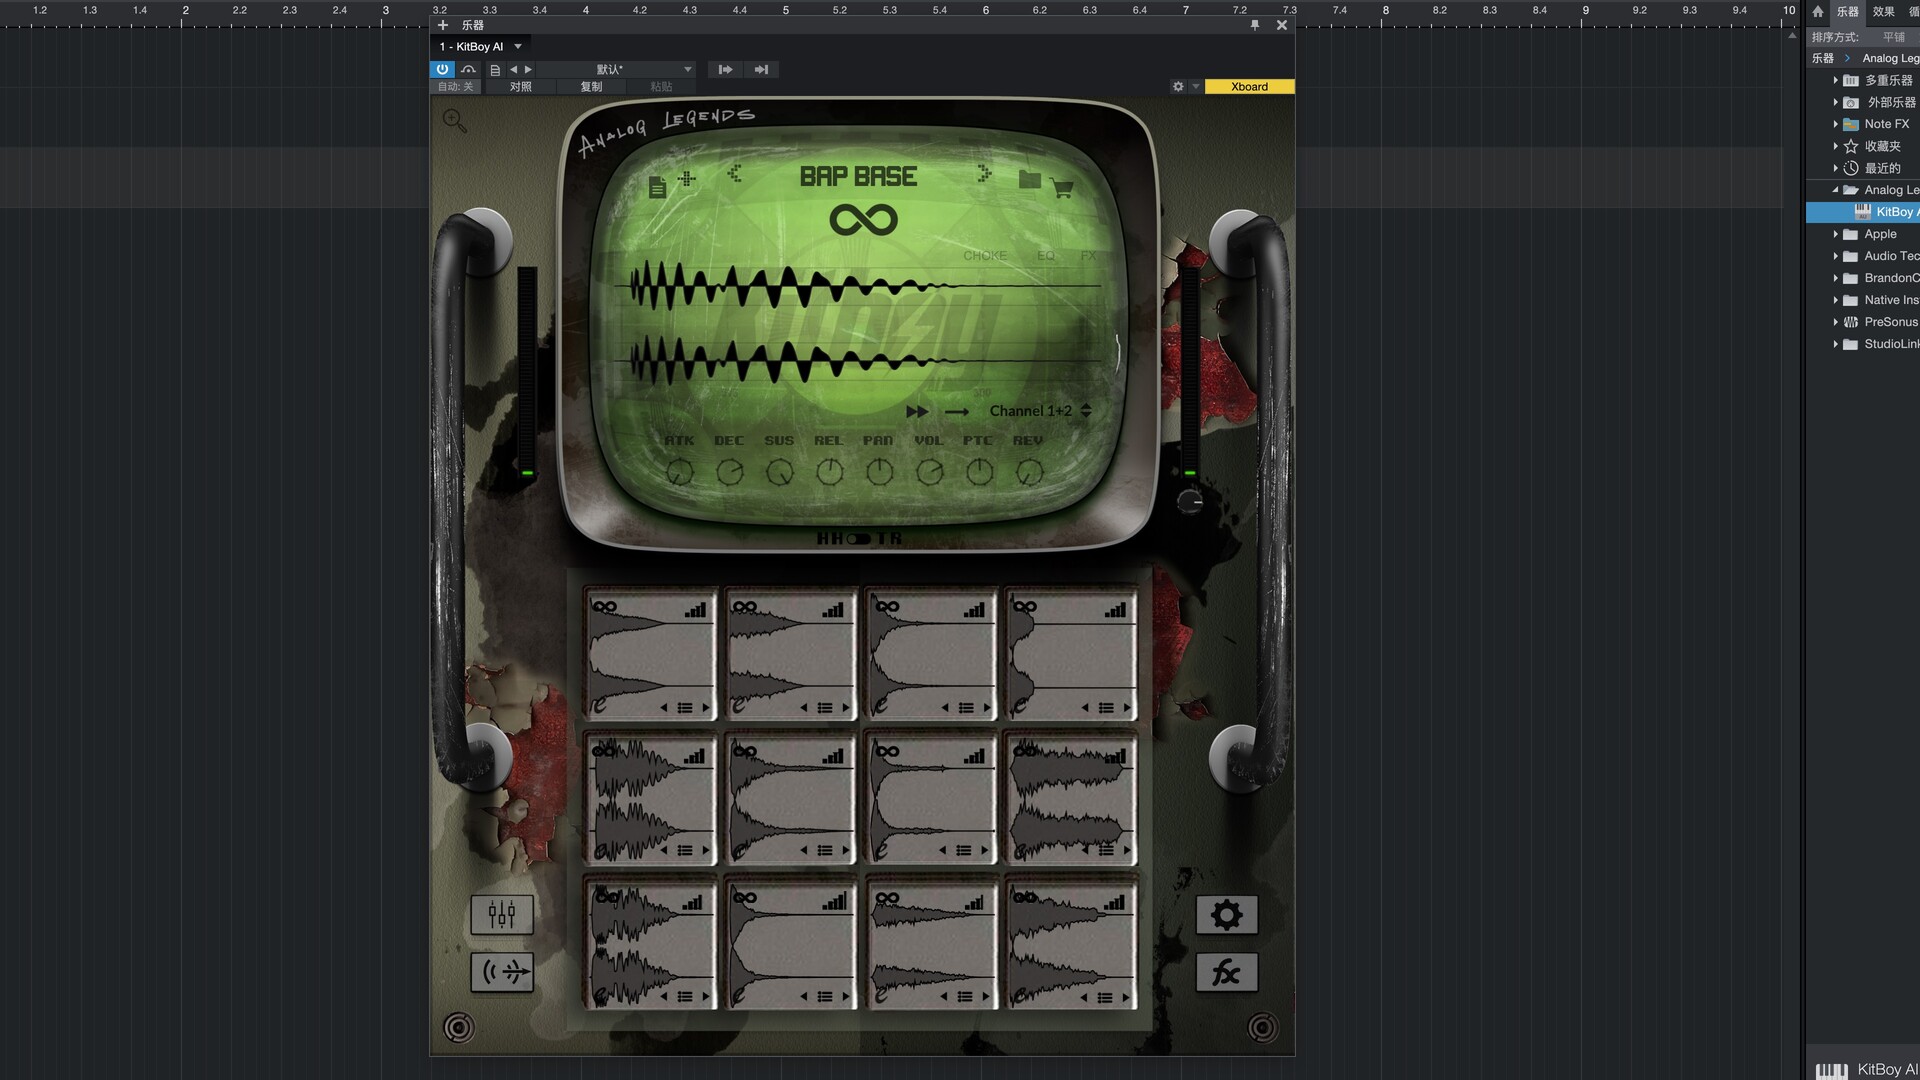Adjust the DEC knob
This screenshot has height=1080, width=1920.
click(x=730, y=472)
